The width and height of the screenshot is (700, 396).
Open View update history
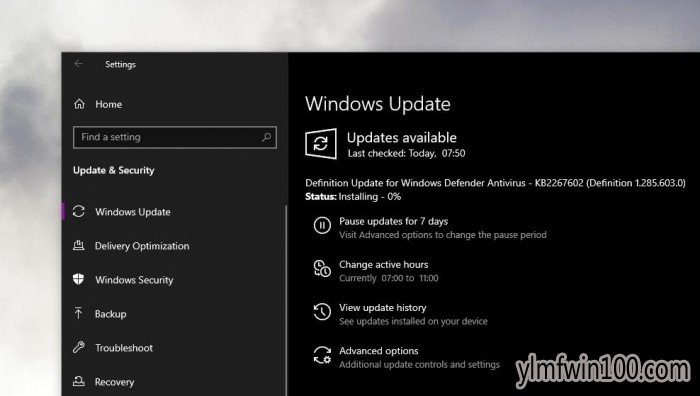(x=383, y=308)
